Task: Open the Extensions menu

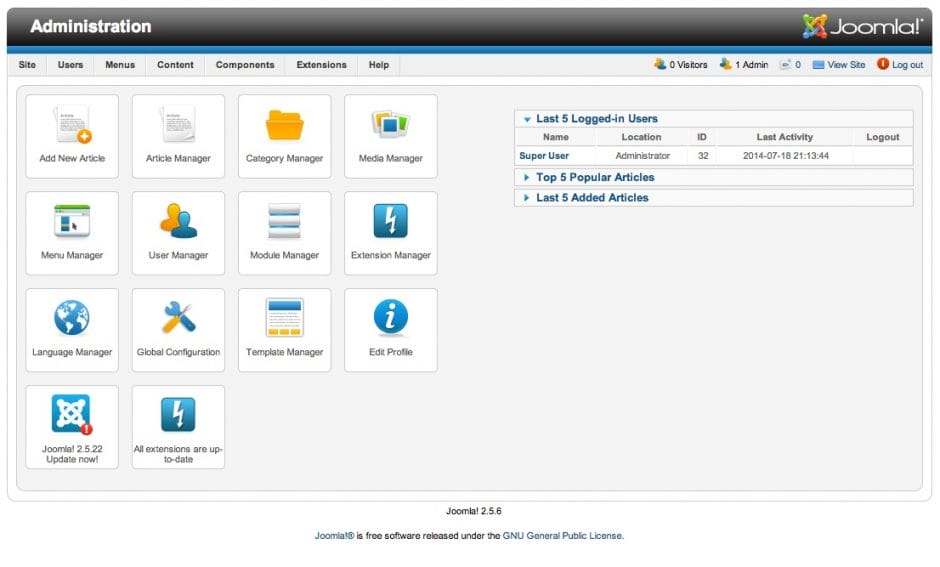Action: tap(321, 65)
